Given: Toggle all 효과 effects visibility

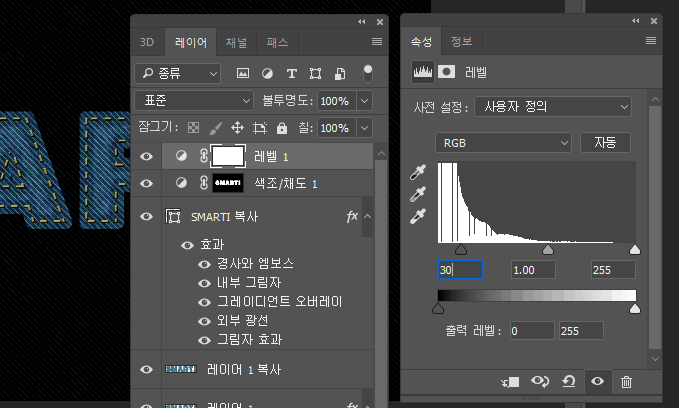Looking at the screenshot, I should tap(187, 245).
